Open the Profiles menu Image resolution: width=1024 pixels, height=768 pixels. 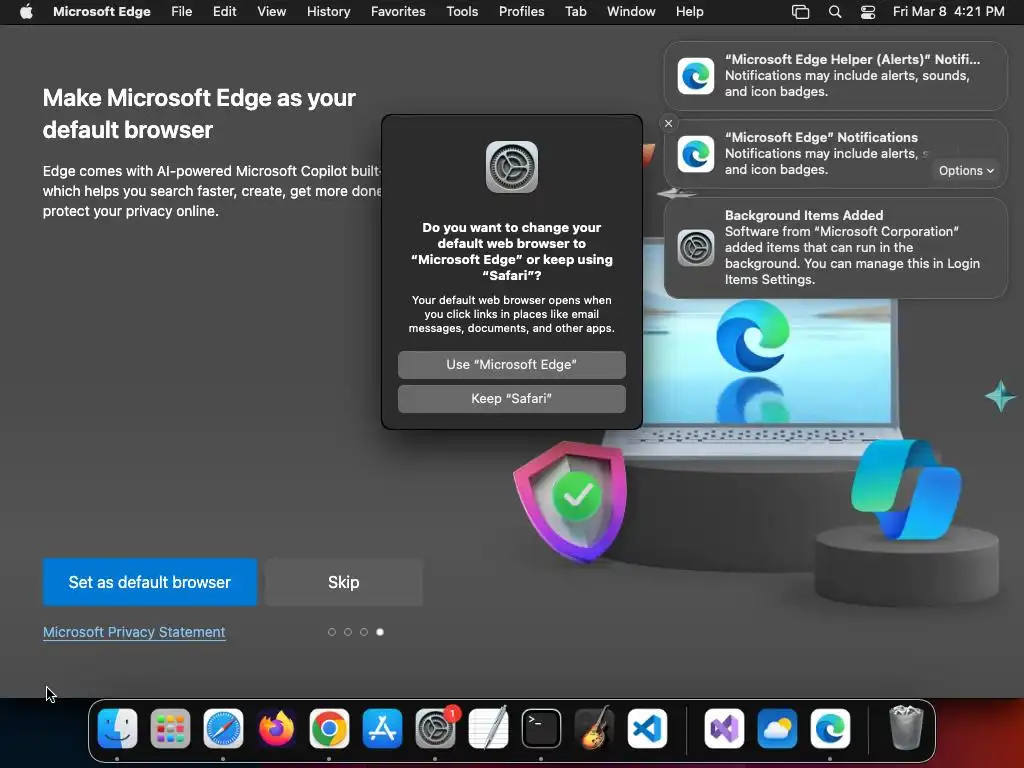click(x=522, y=12)
